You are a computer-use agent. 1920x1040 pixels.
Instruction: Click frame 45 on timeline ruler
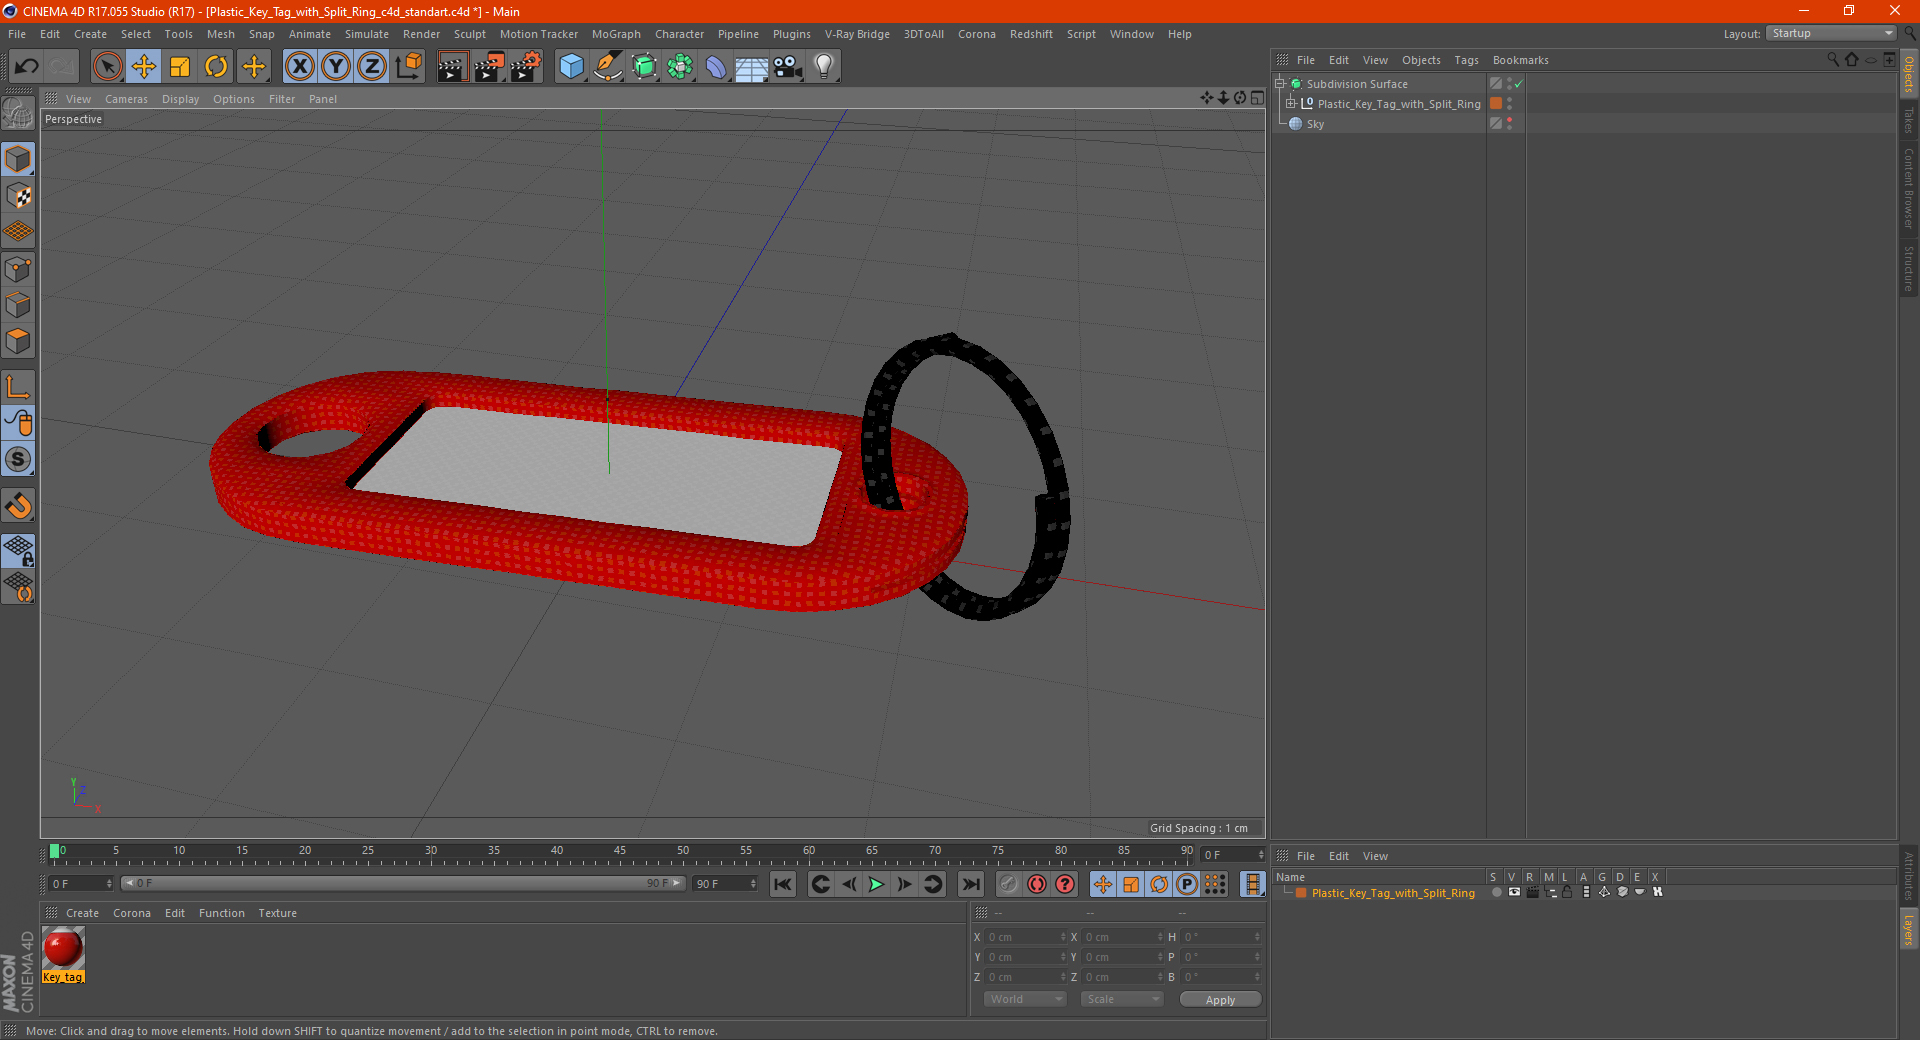click(x=620, y=852)
